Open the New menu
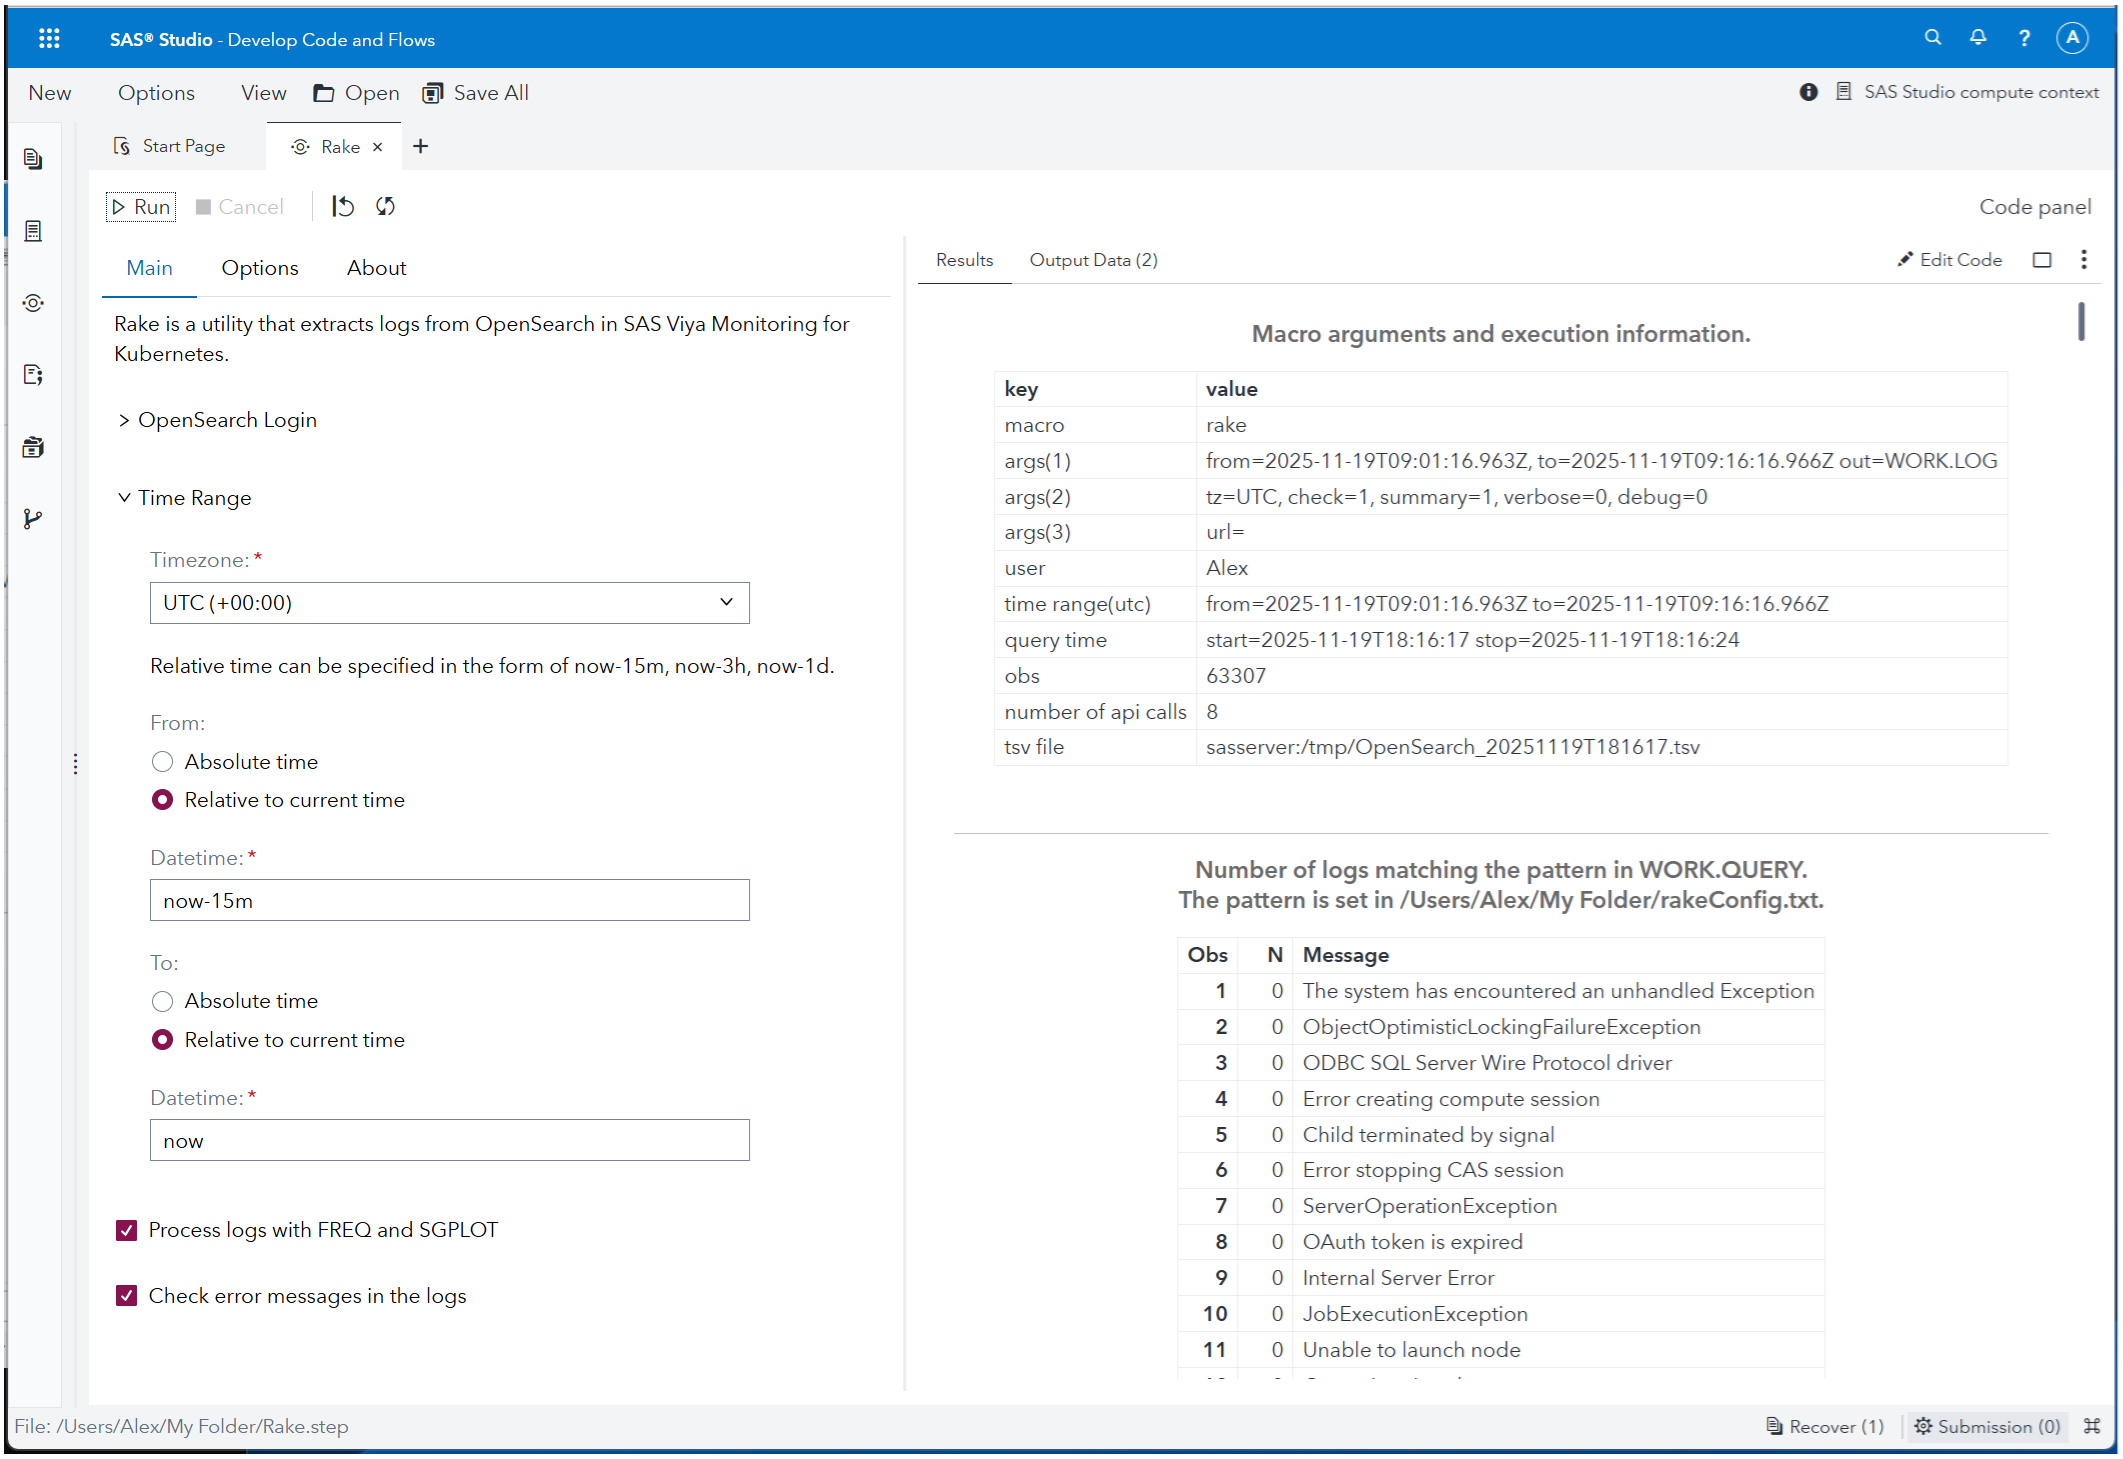 click(50, 93)
